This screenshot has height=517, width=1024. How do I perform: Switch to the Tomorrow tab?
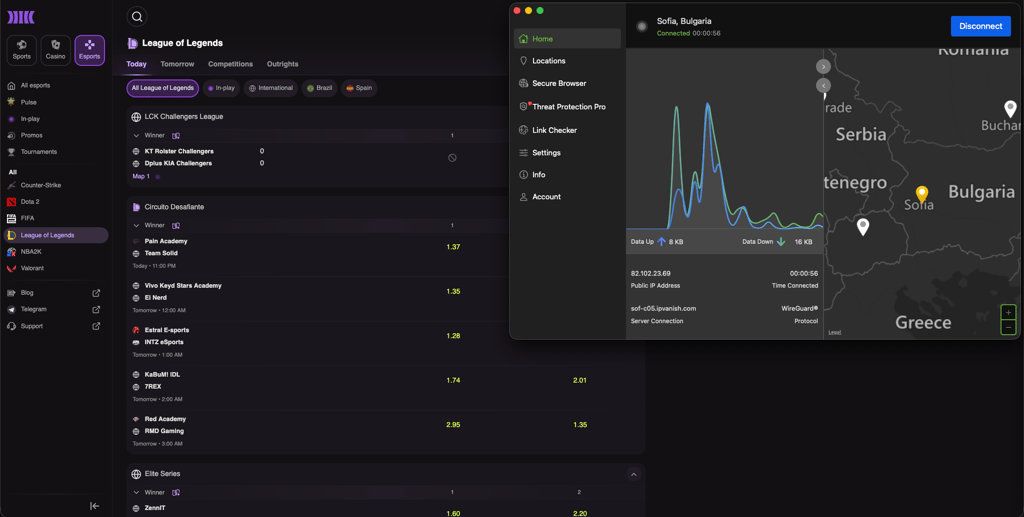tap(177, 64)
